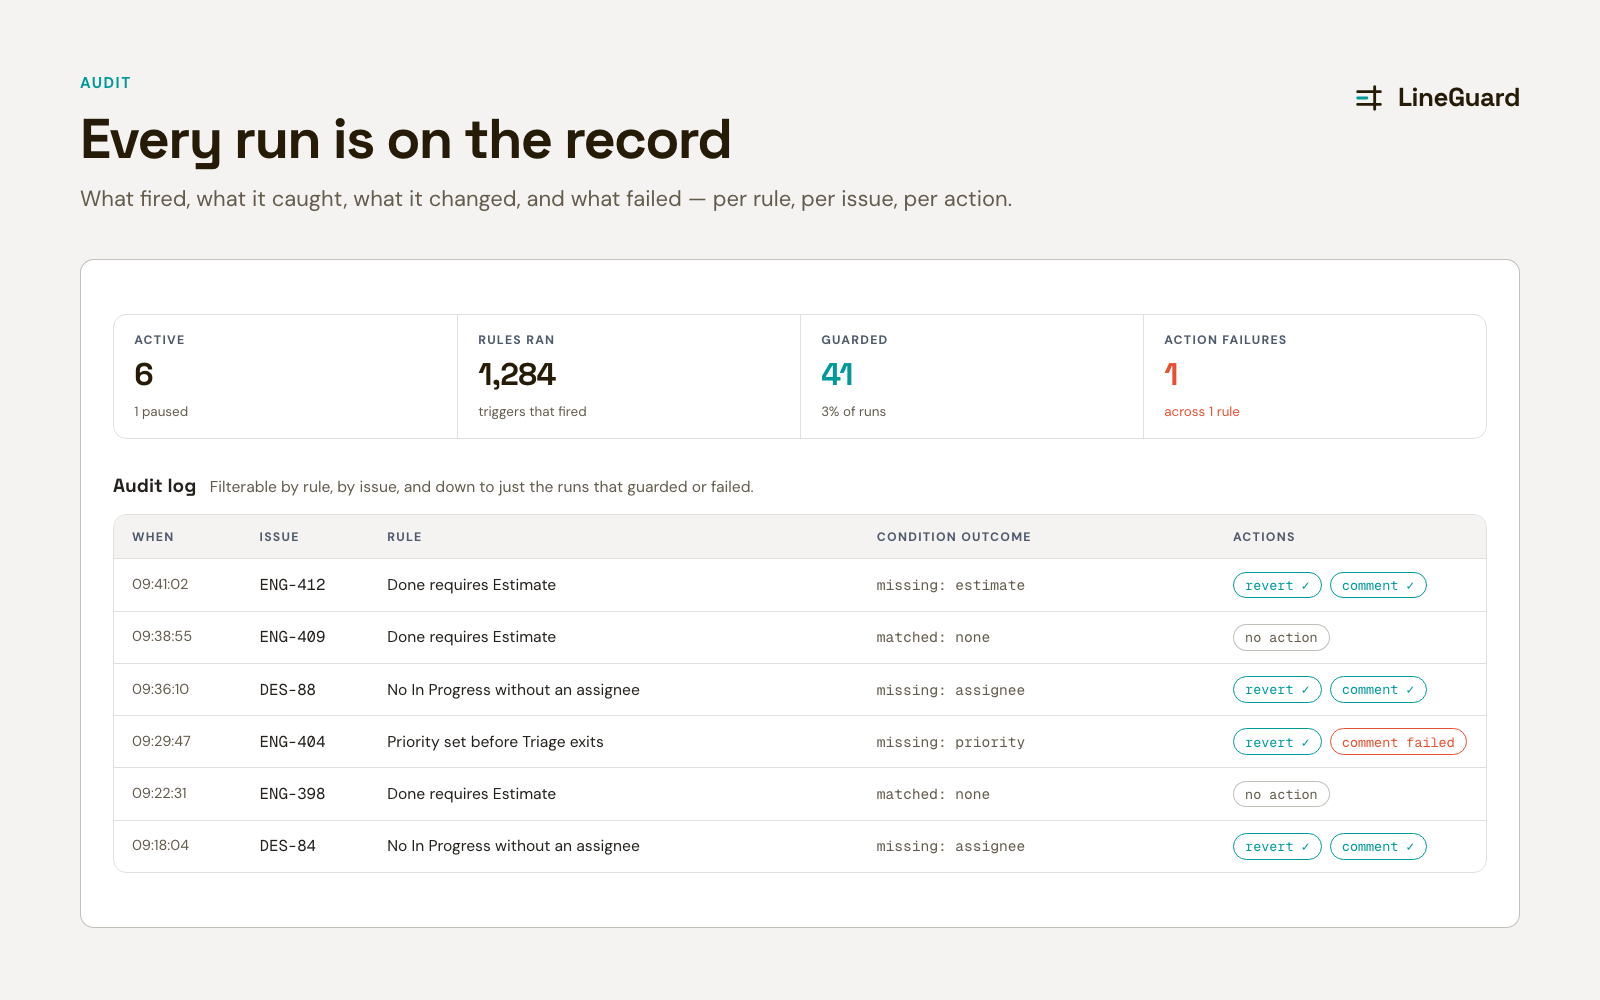Open issue ENG-409
Image resolution: width=1600 pixels, height=1000 pixels.
(x=292, y=637)
